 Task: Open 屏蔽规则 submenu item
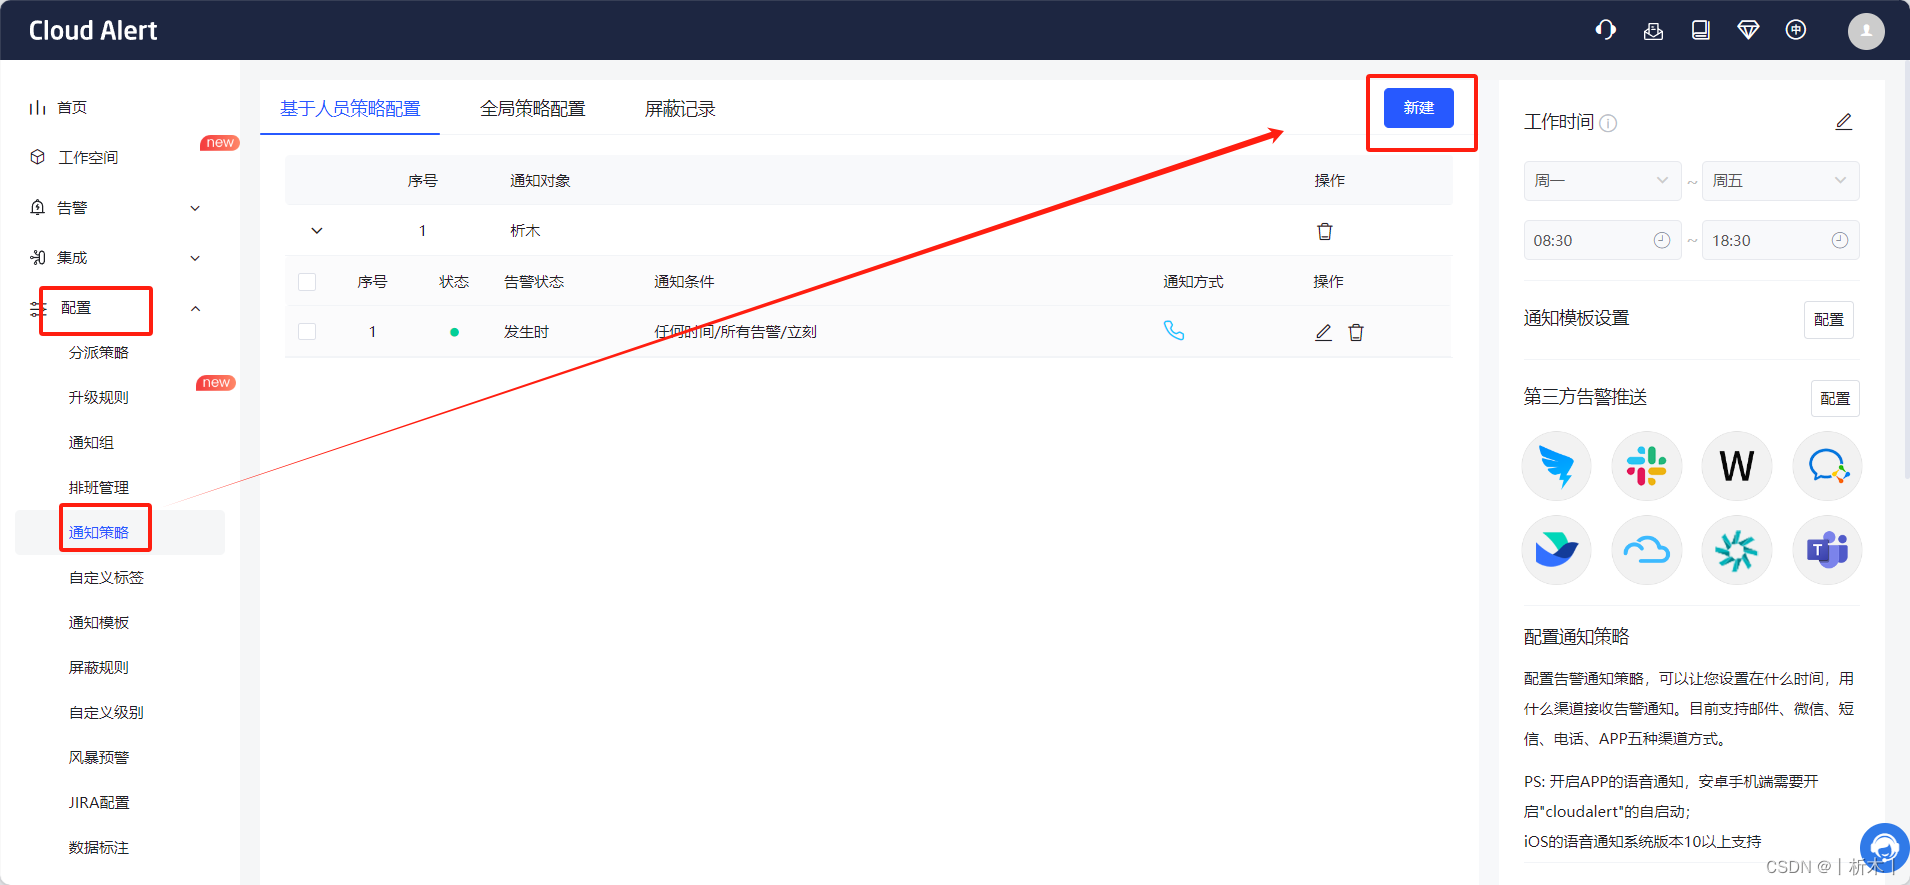pos(98,667)
